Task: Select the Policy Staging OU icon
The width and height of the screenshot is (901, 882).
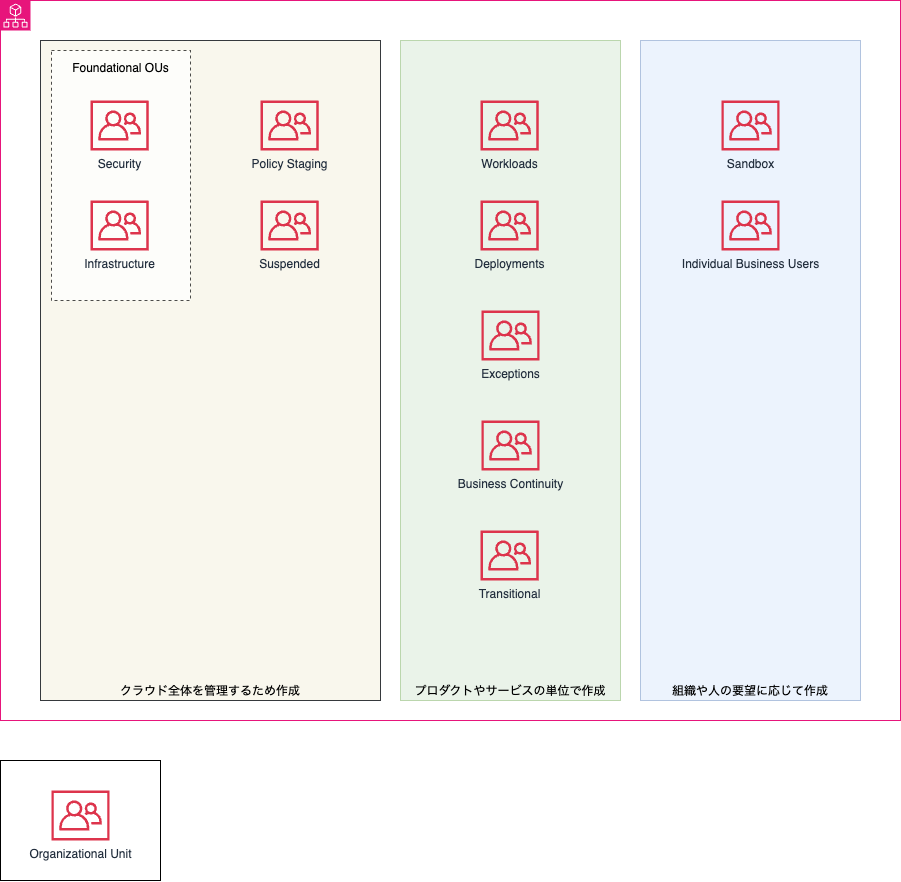Action: tap(290, 125)
